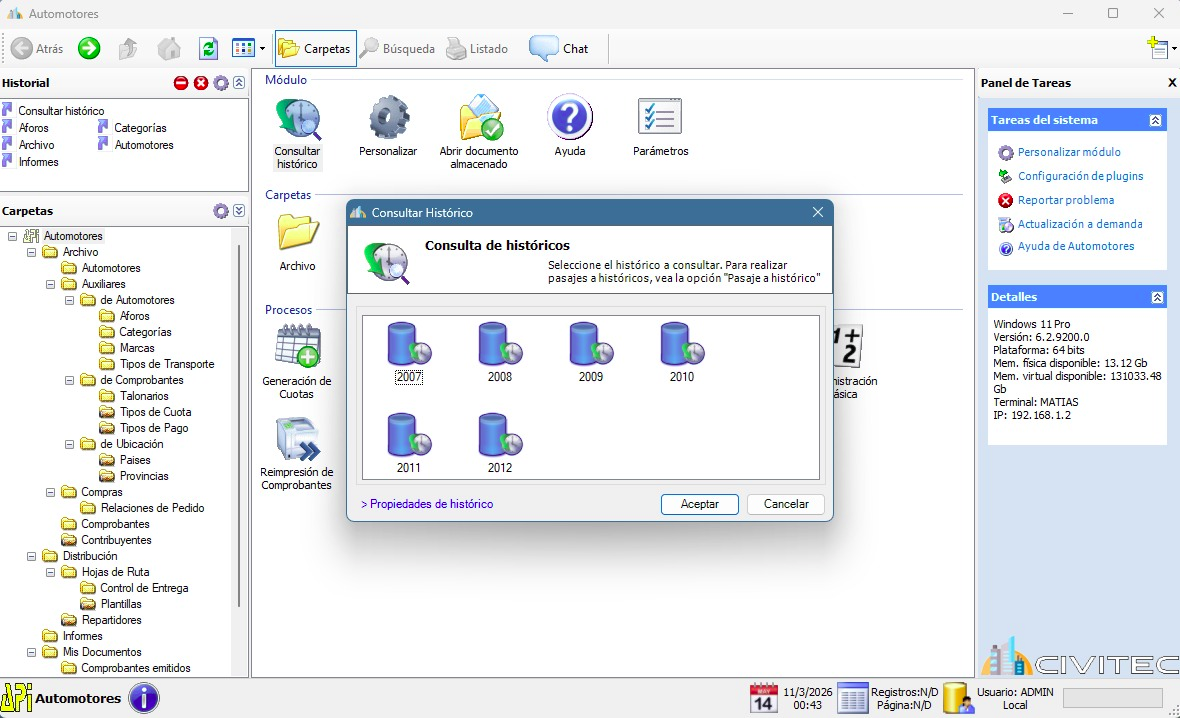Click the red X icon in Historial header
This screenshot has width=1180, height=718.
(x=201, y=83)
